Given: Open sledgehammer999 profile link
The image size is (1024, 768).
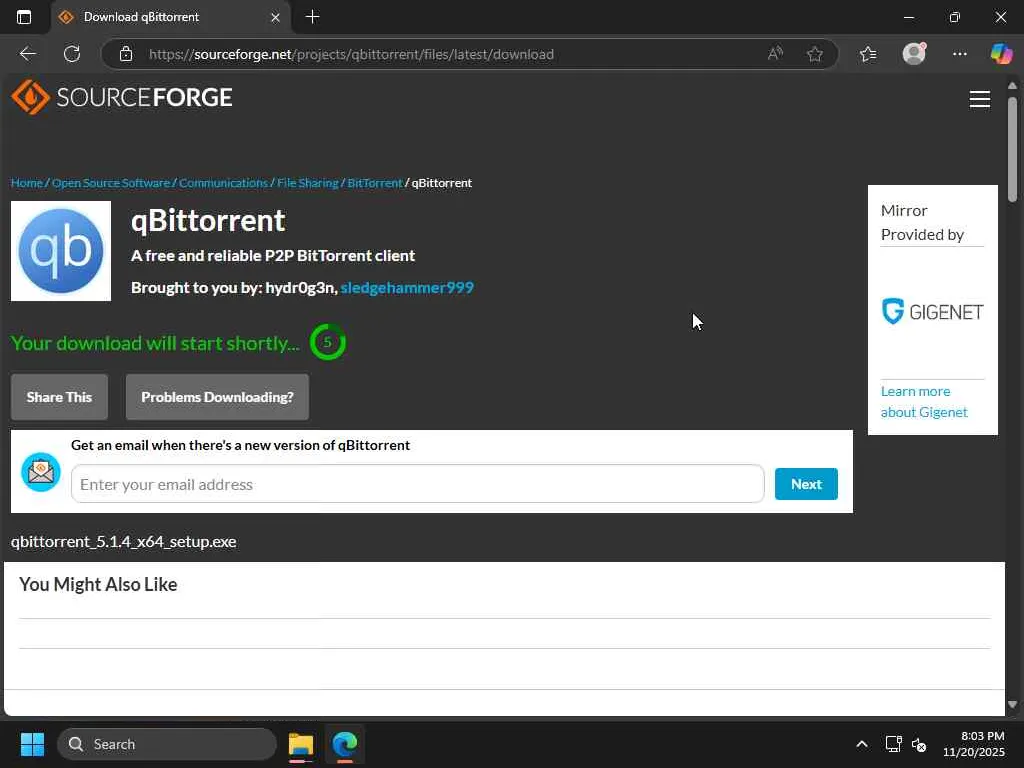Looking at the screenshot, I should (x=407, y=287).
